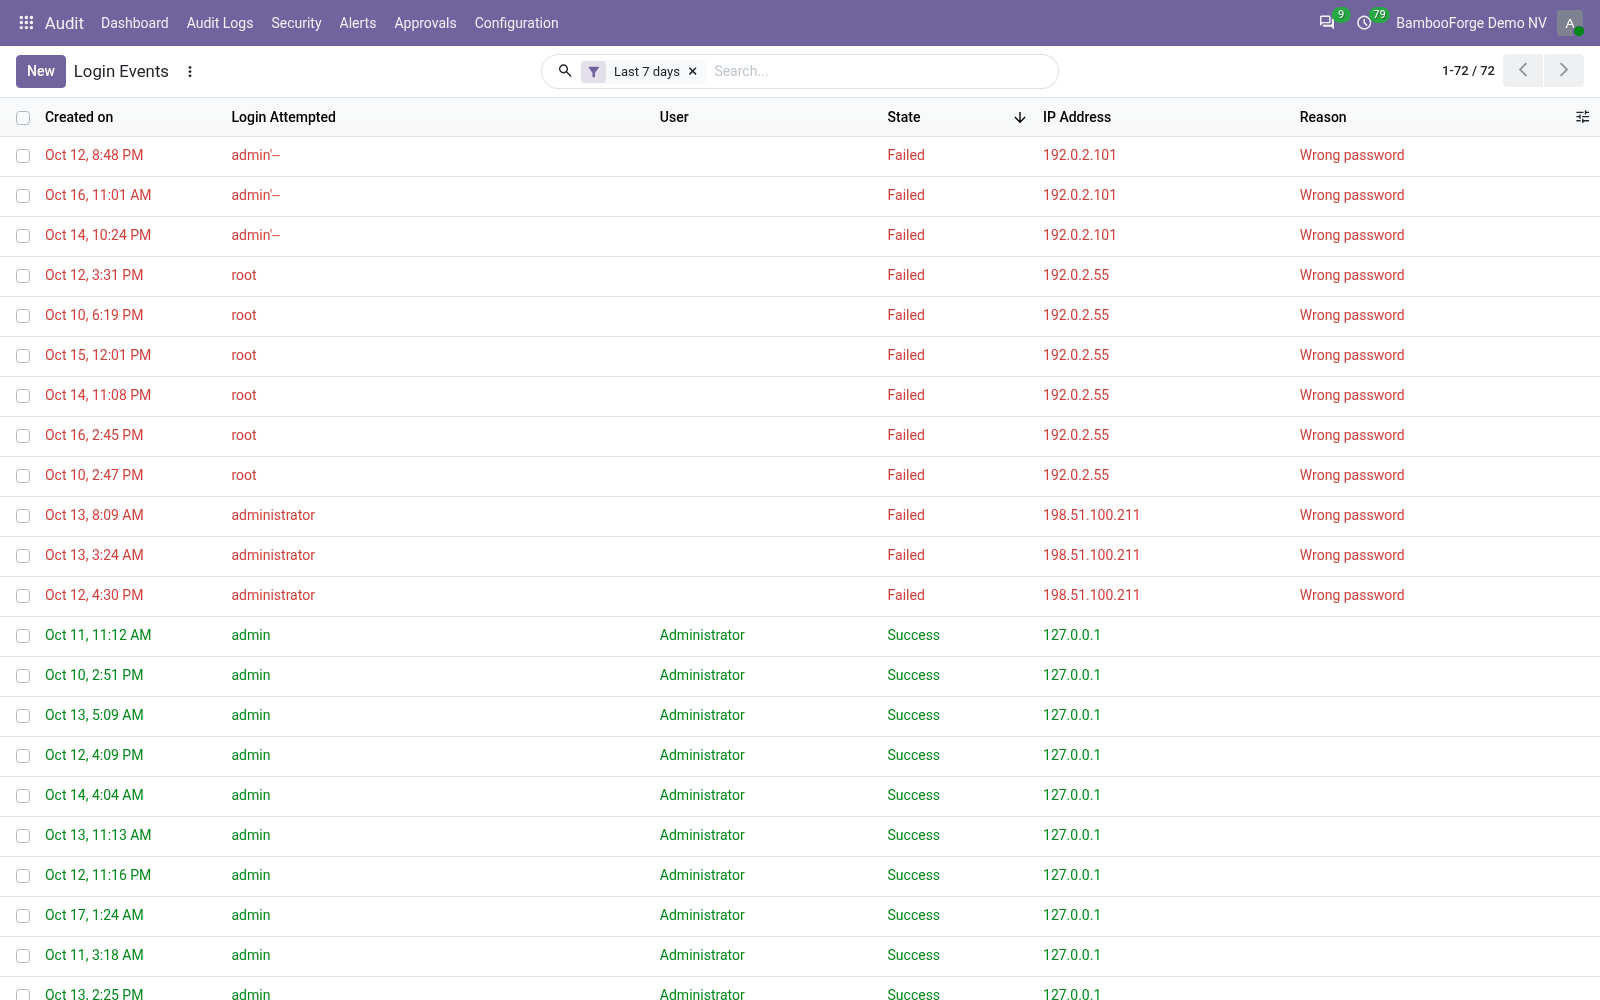The image size is (1600, 1000).
Task: Go to next page of records
Action: tap(1564, 70)
